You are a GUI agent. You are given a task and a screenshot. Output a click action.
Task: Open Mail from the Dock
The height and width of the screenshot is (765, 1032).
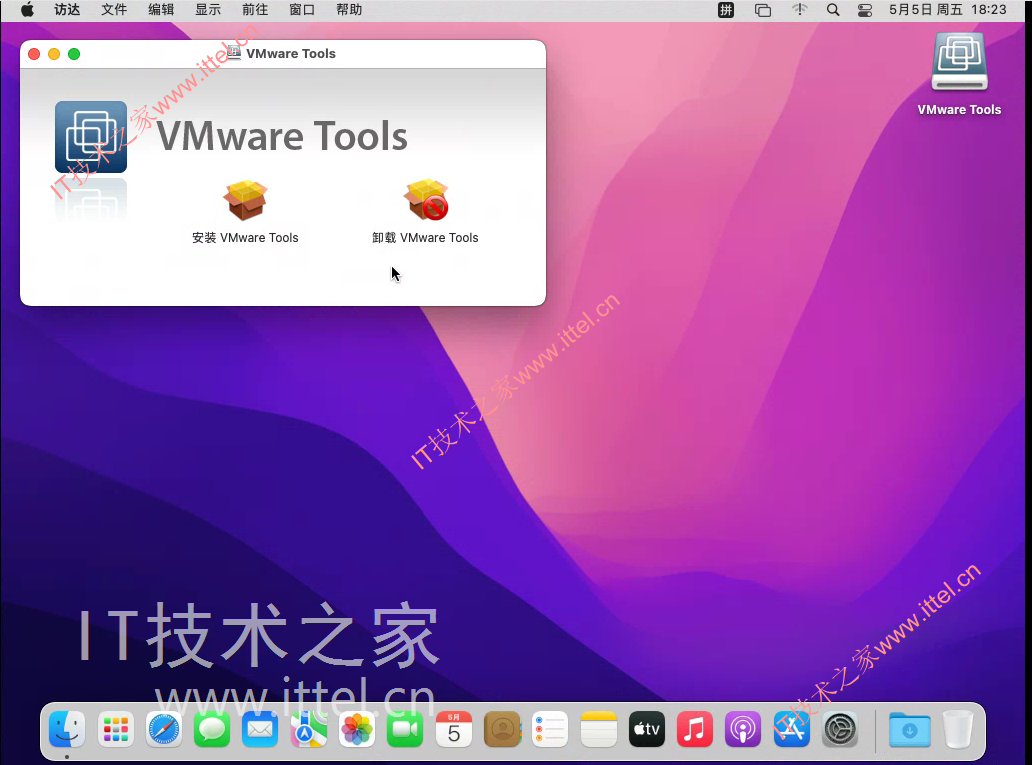click(260, 729)
